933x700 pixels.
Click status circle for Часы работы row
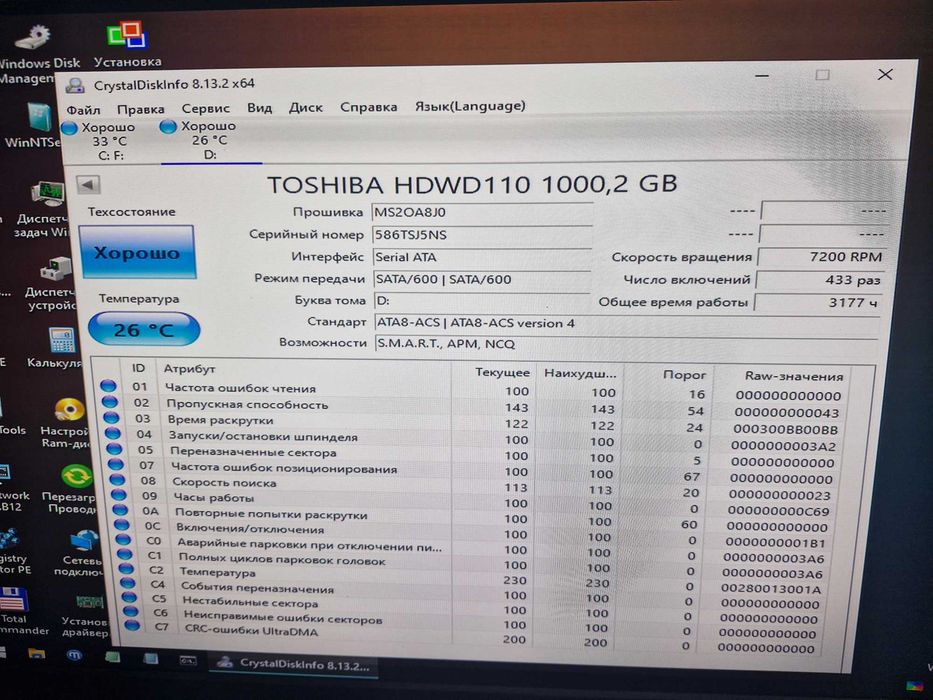click(x=119, y=495)
